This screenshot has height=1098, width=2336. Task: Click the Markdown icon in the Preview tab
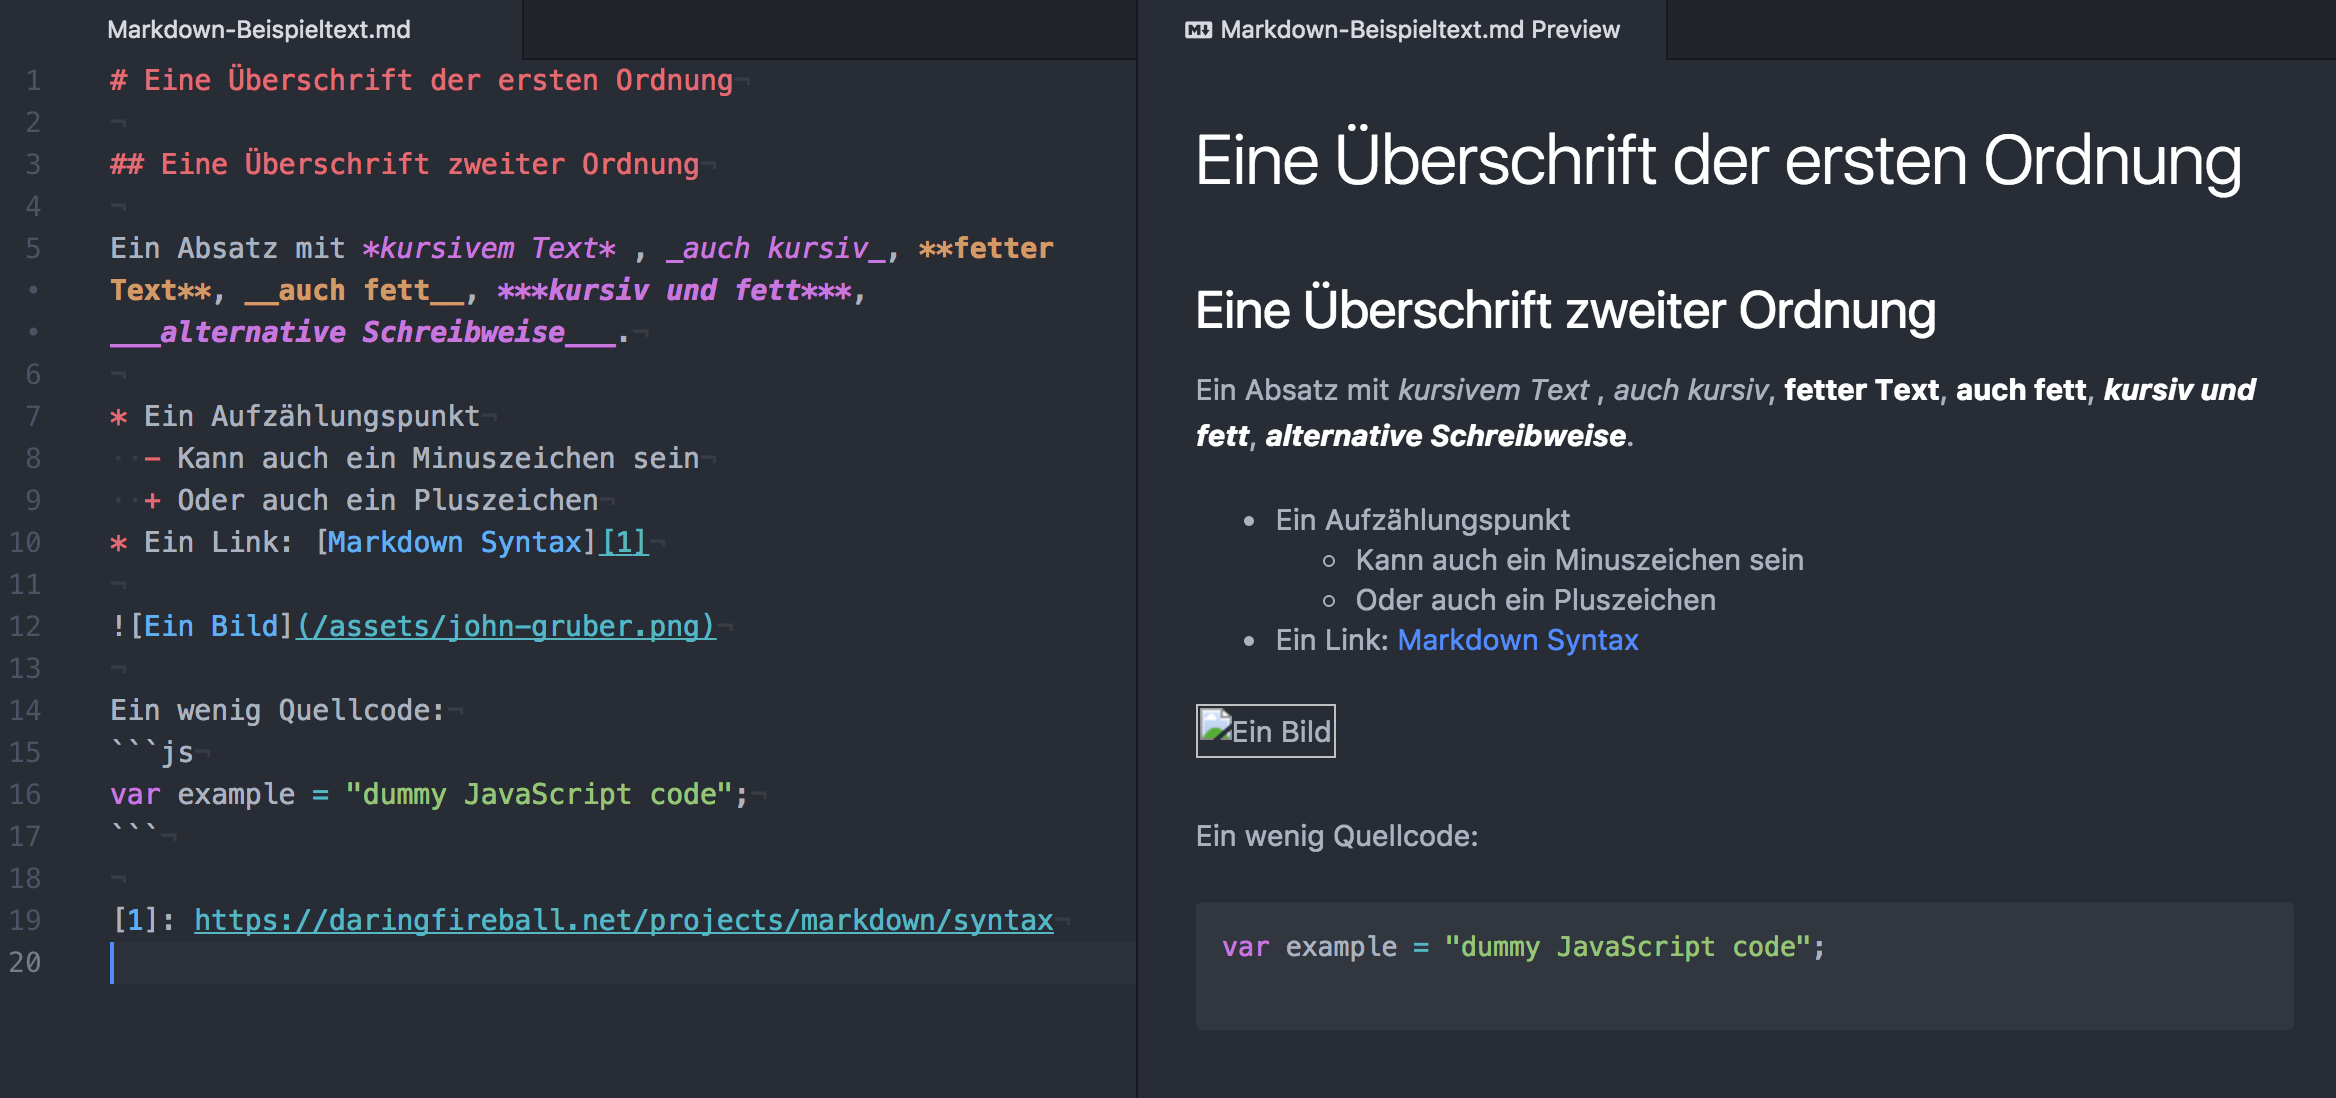(1198, 30)
